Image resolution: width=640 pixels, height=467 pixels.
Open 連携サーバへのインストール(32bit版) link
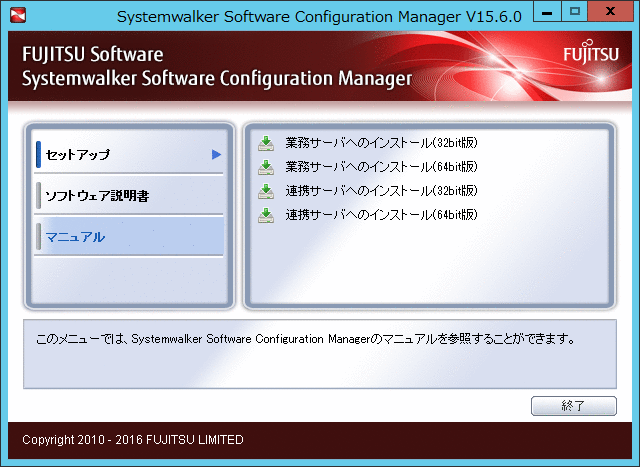[381, 191]
